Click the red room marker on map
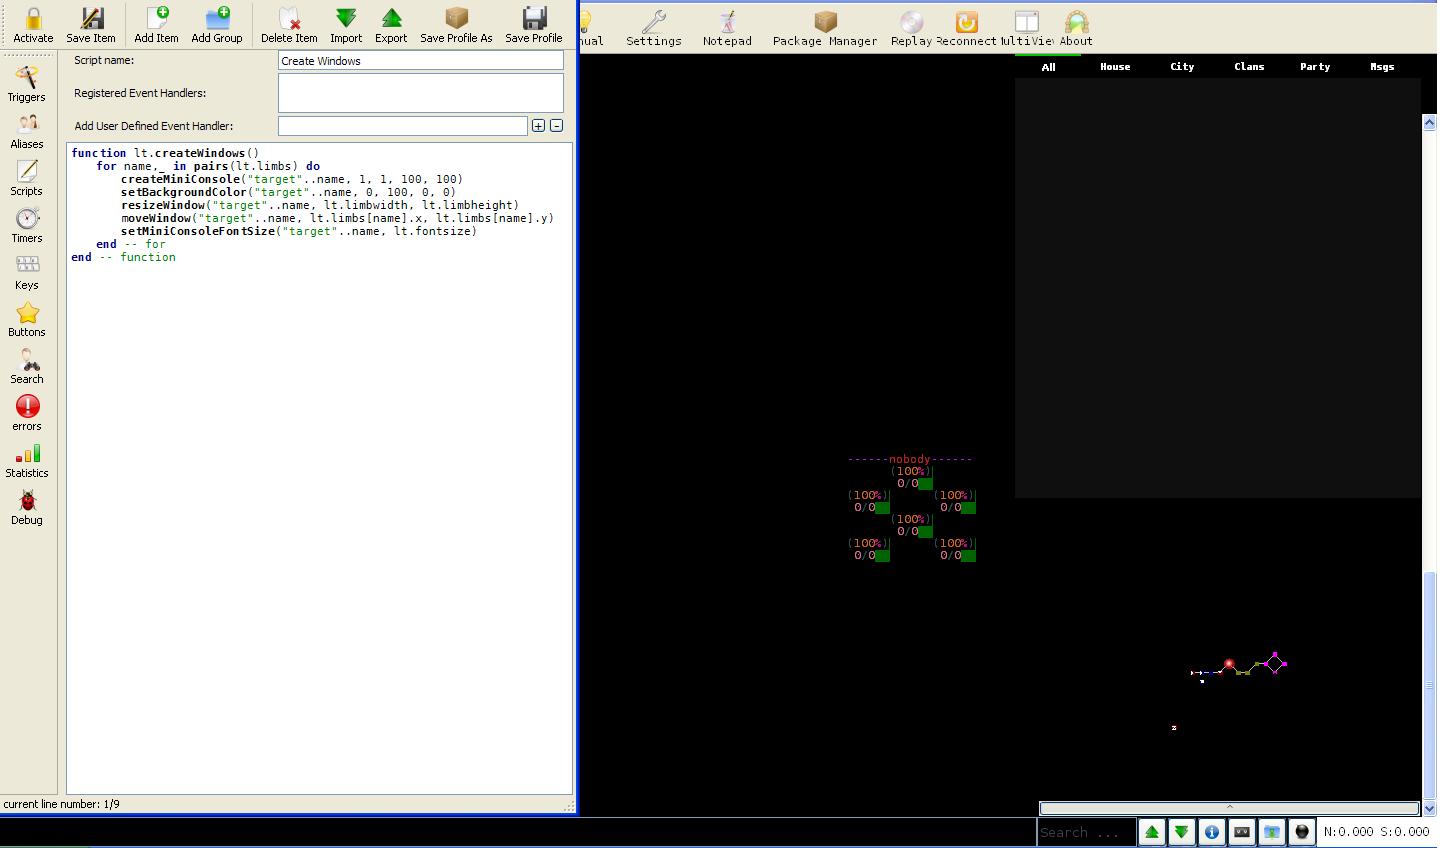The width and height of the screenshot is (1440, 848). point(1229,664)
